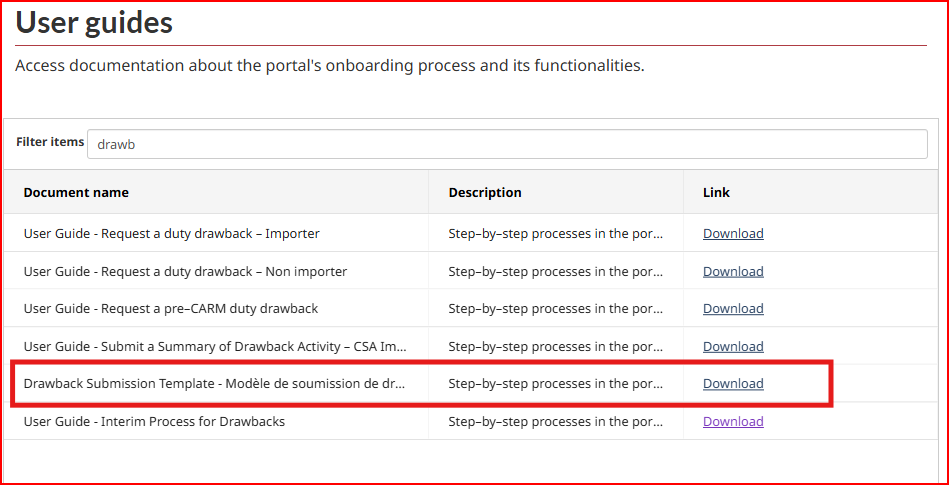Select the Interim Process for Drawbacks row name
Image resolution: width=949 pixels, height=485 pixels.
point(154,421)
